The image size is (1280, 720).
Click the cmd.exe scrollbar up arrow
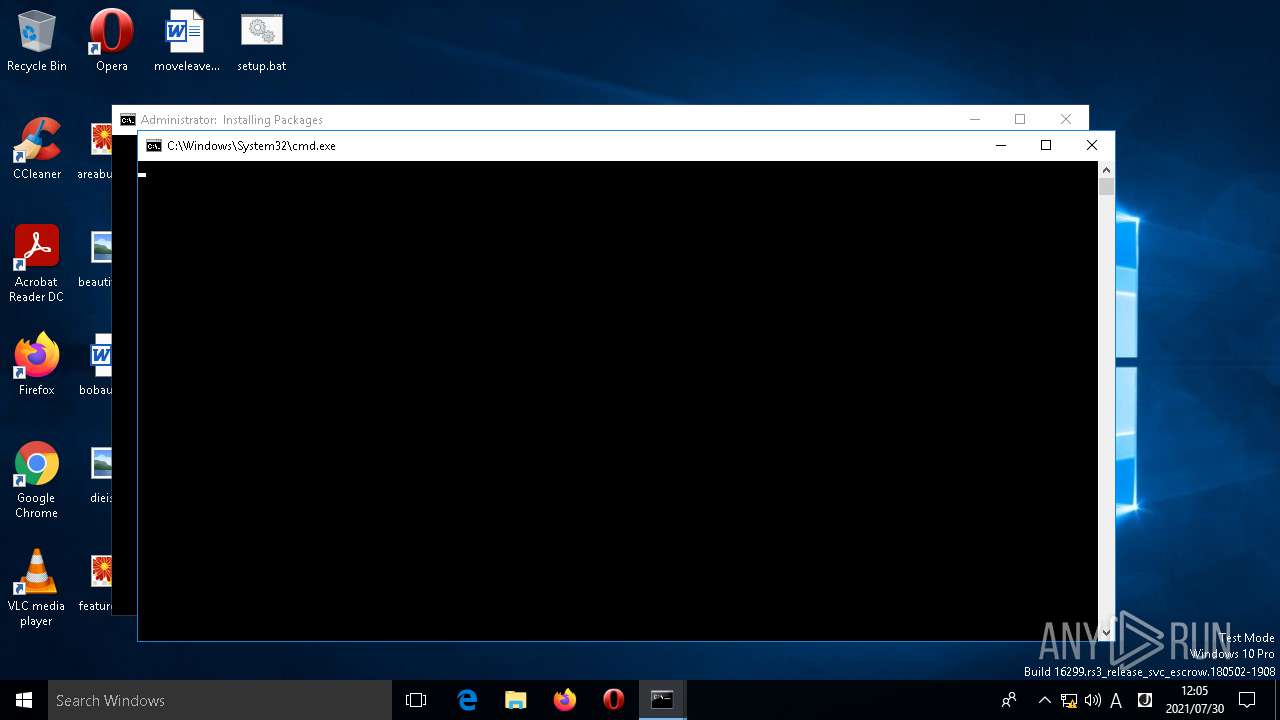pos(1106,170)
